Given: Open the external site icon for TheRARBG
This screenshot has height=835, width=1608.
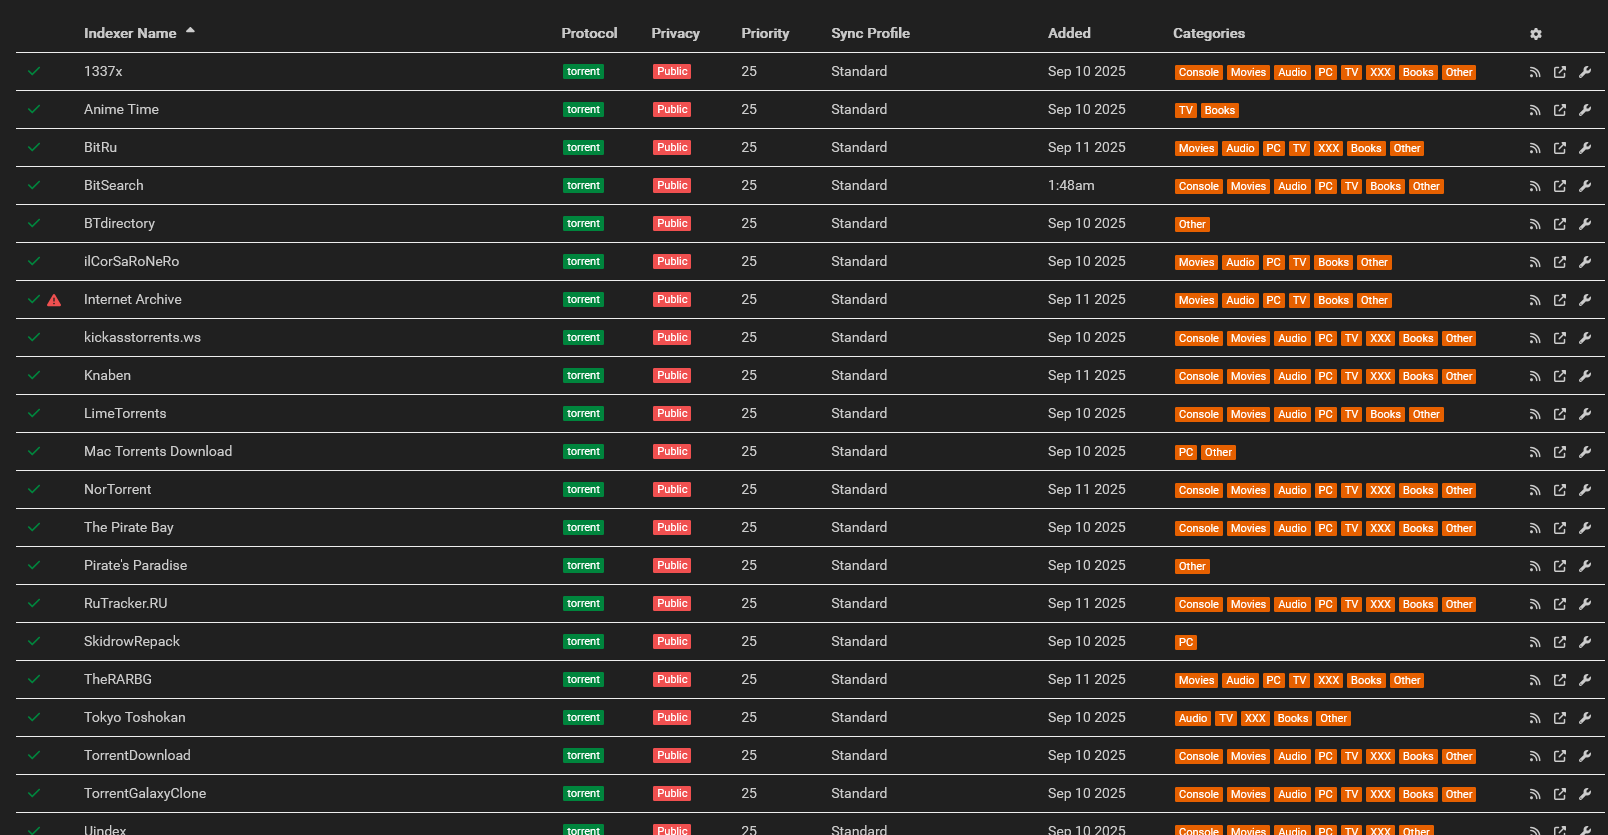Looking at the screenshot, I should (x=1560, y=680).
